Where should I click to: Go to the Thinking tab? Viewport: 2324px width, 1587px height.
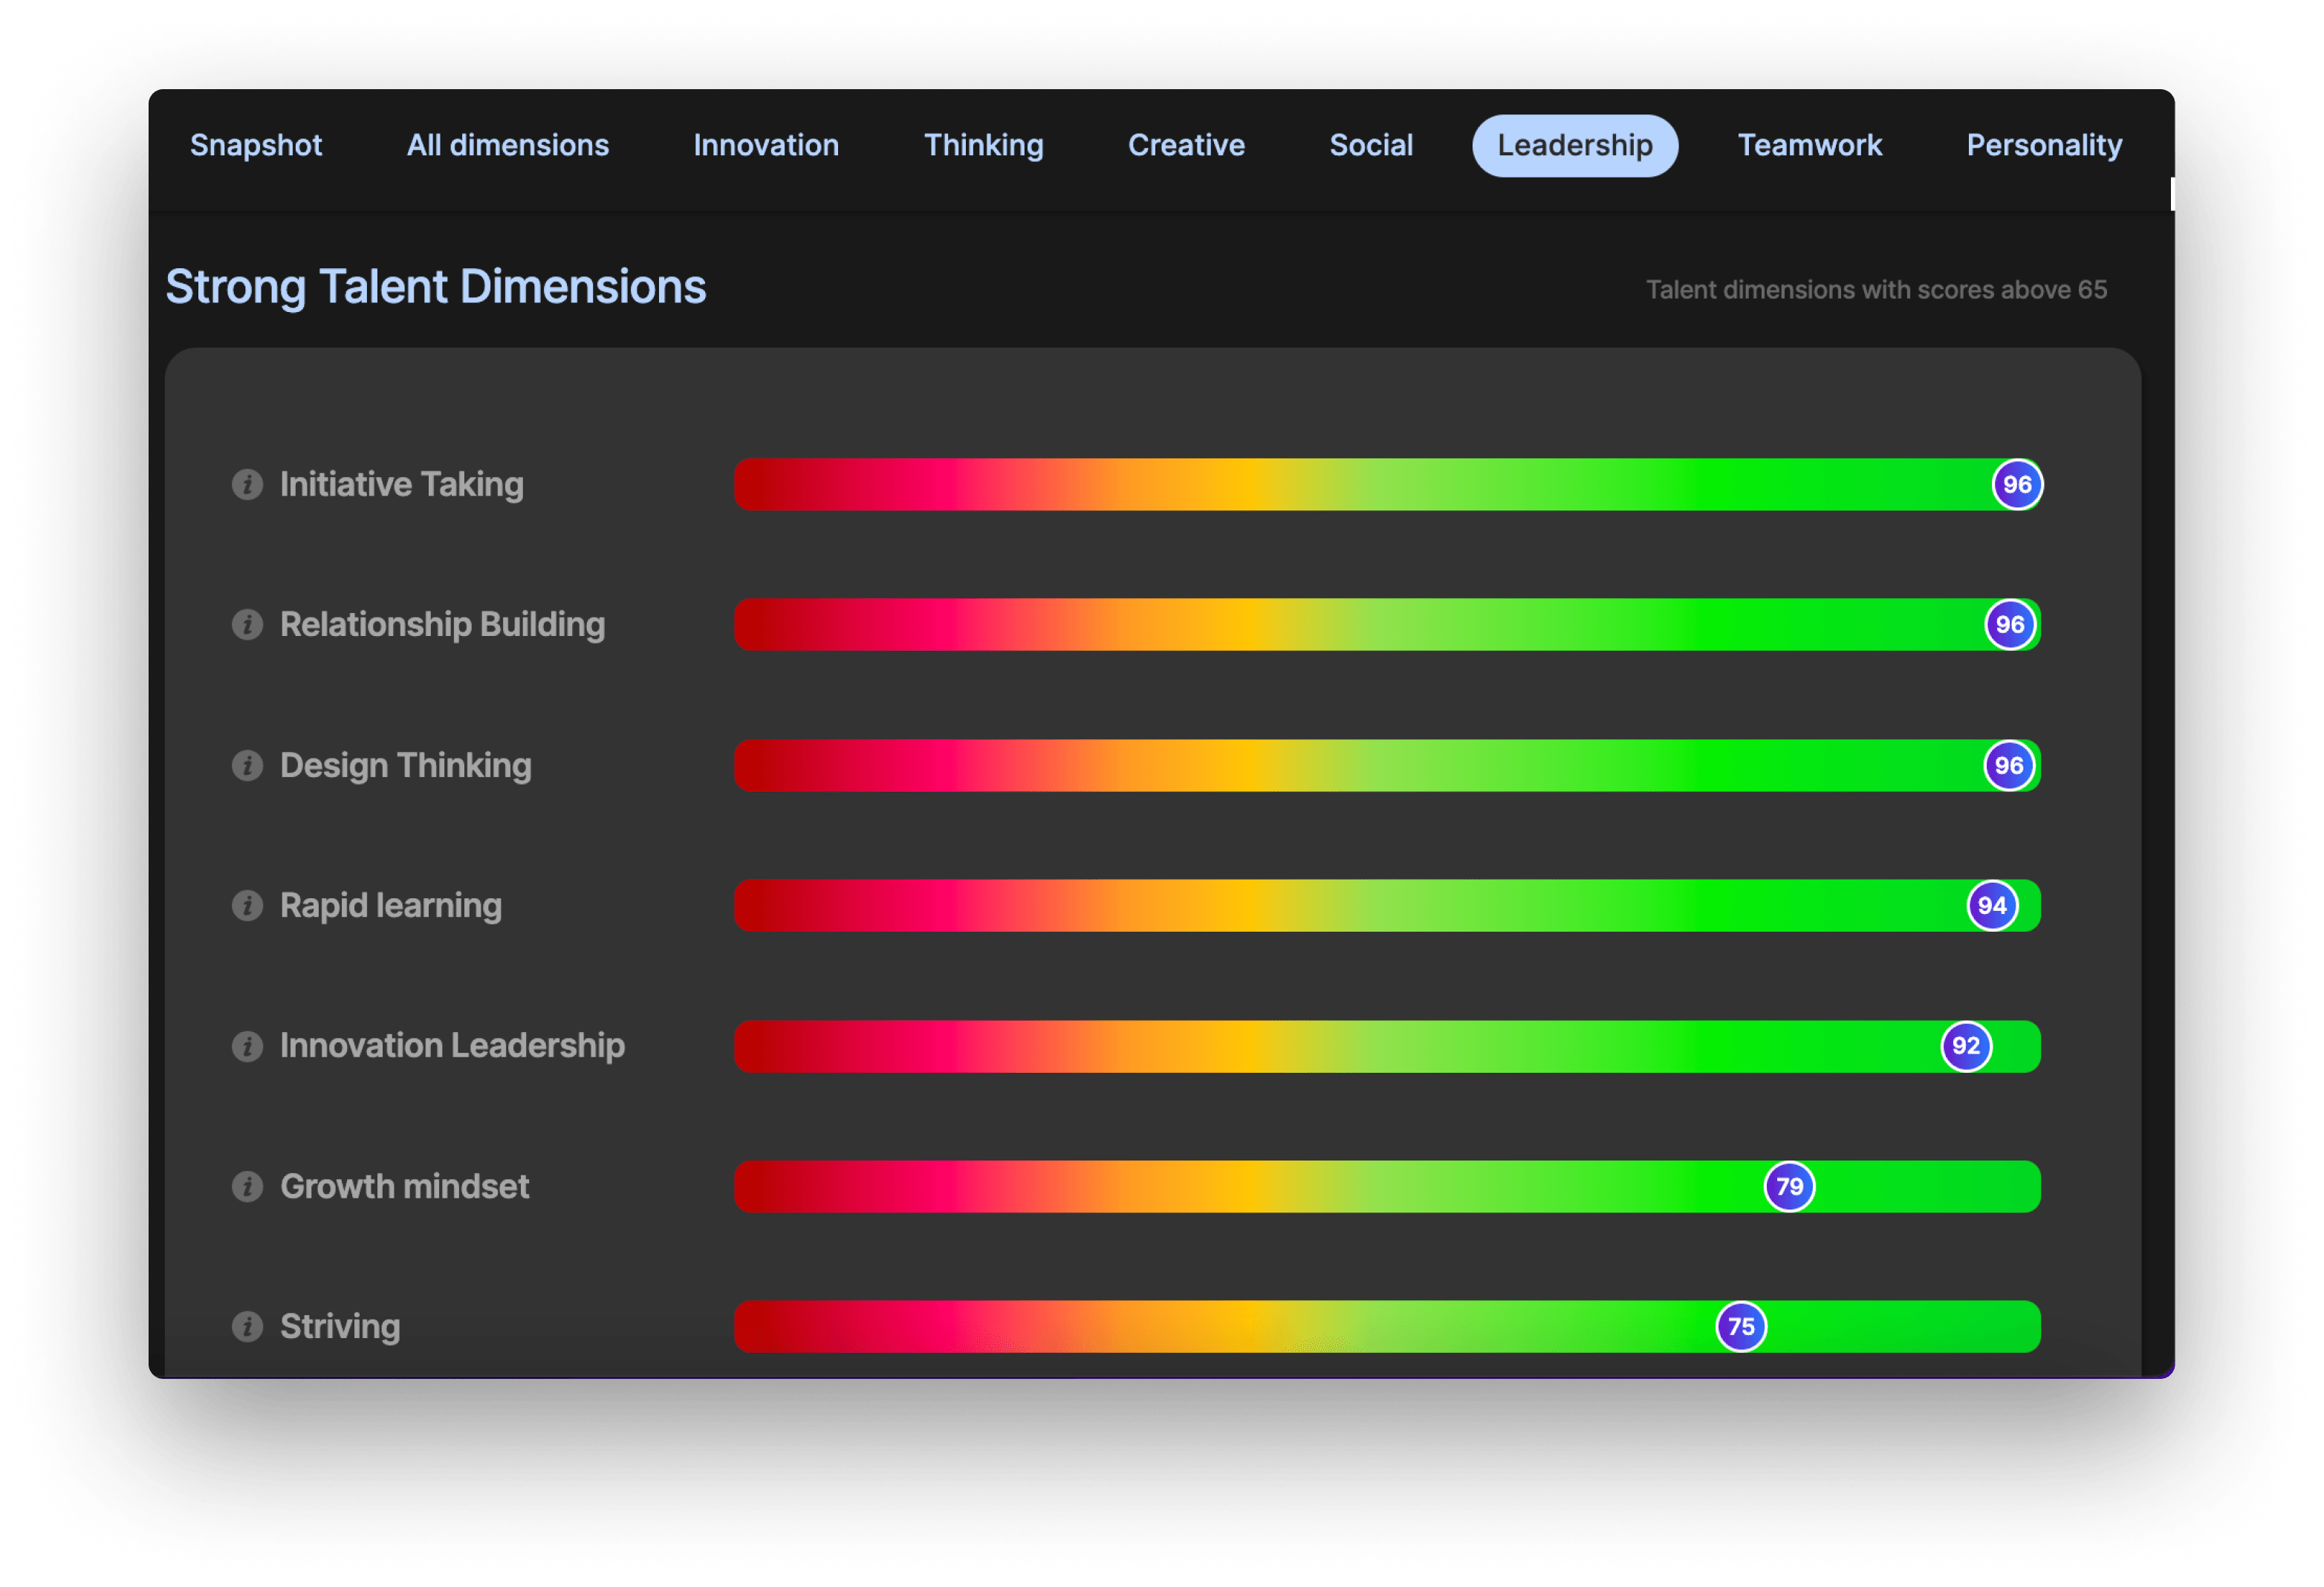point(983,146)
